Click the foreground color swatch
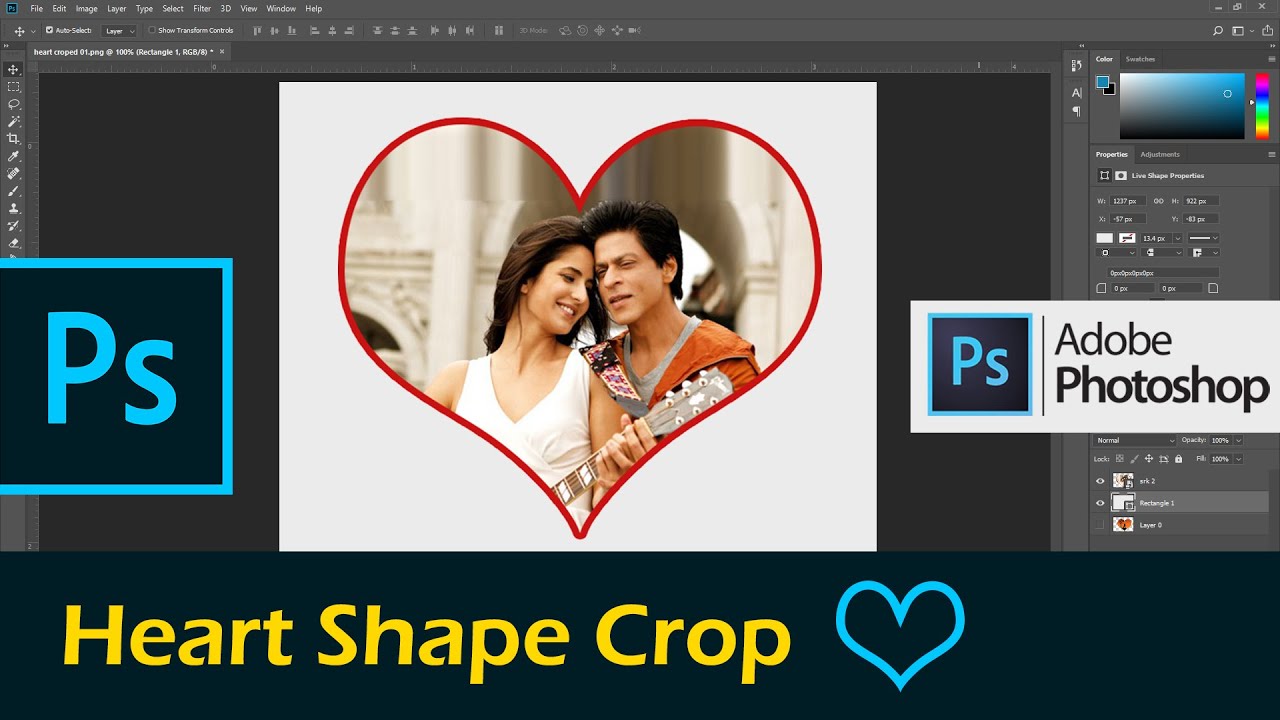This screenshot has height=720, width=1280. coord(1102,82)
